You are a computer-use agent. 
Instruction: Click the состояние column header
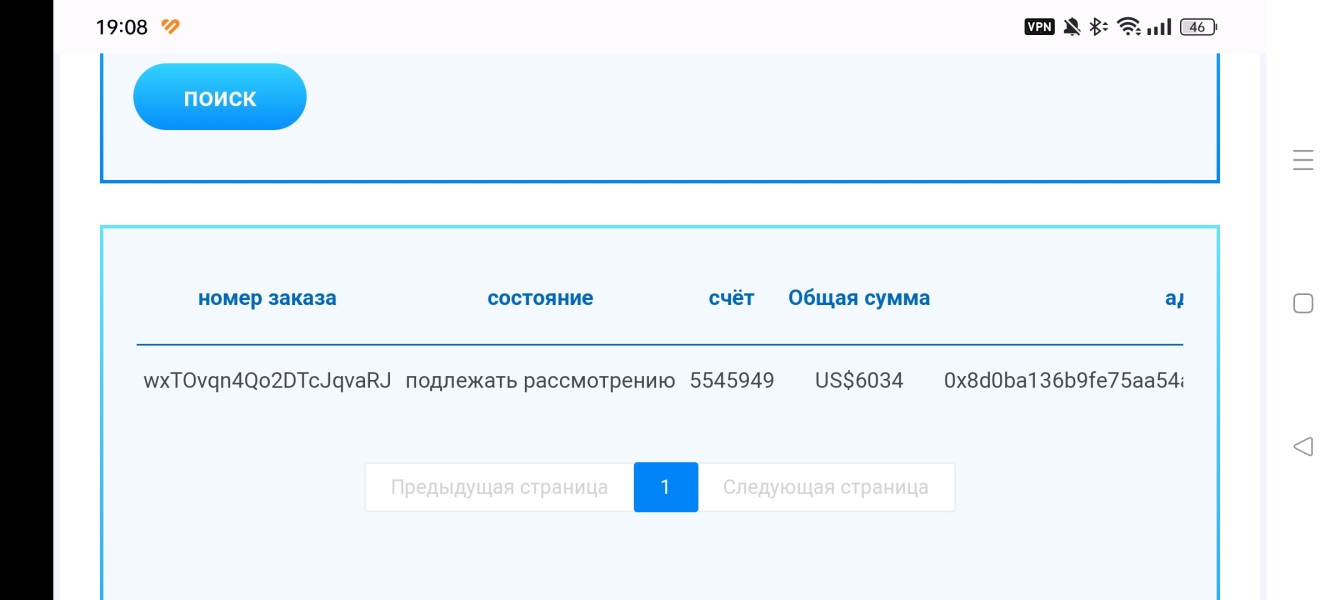540,298
